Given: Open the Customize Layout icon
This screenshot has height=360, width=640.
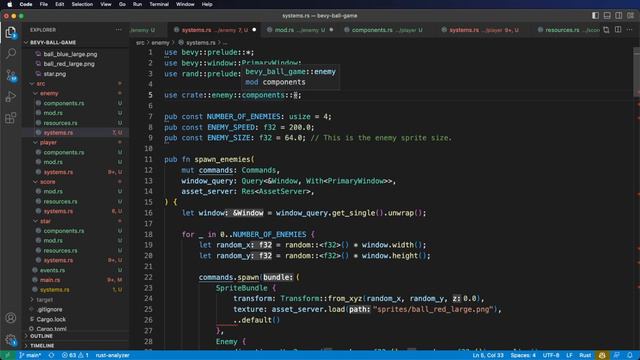Looking at the screenshot, I should tap(631, 16).
